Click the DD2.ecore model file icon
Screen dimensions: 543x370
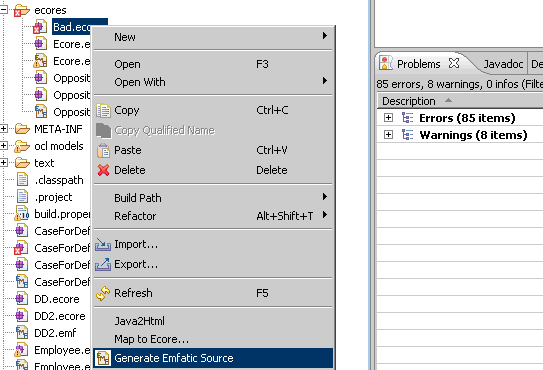22,316
